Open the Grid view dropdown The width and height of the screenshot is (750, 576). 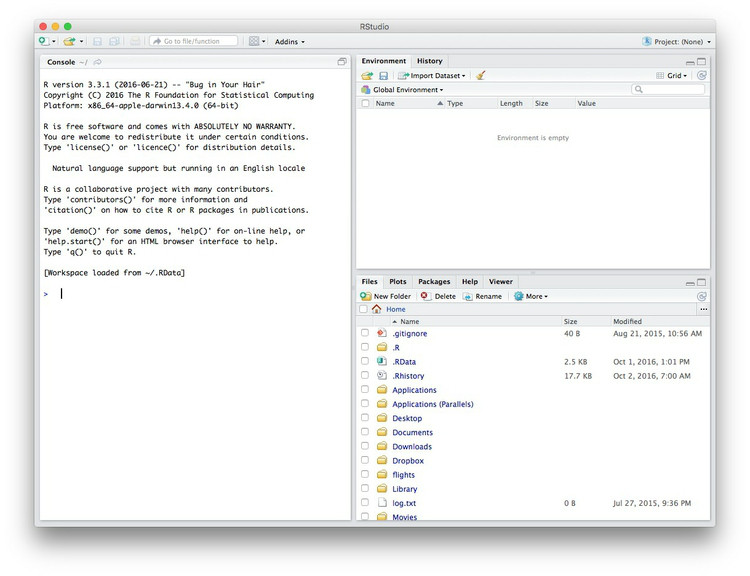pyautogui.click(x=672, y=76)
